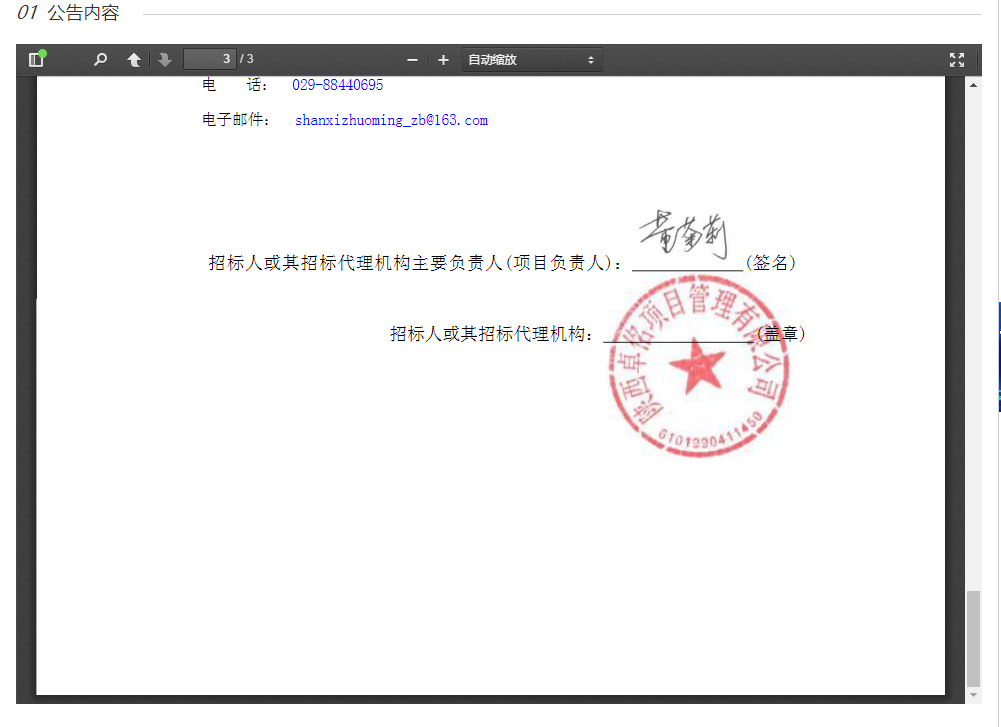Zoom out using the minus button
Screen dimensions: 1001x727
412,60
